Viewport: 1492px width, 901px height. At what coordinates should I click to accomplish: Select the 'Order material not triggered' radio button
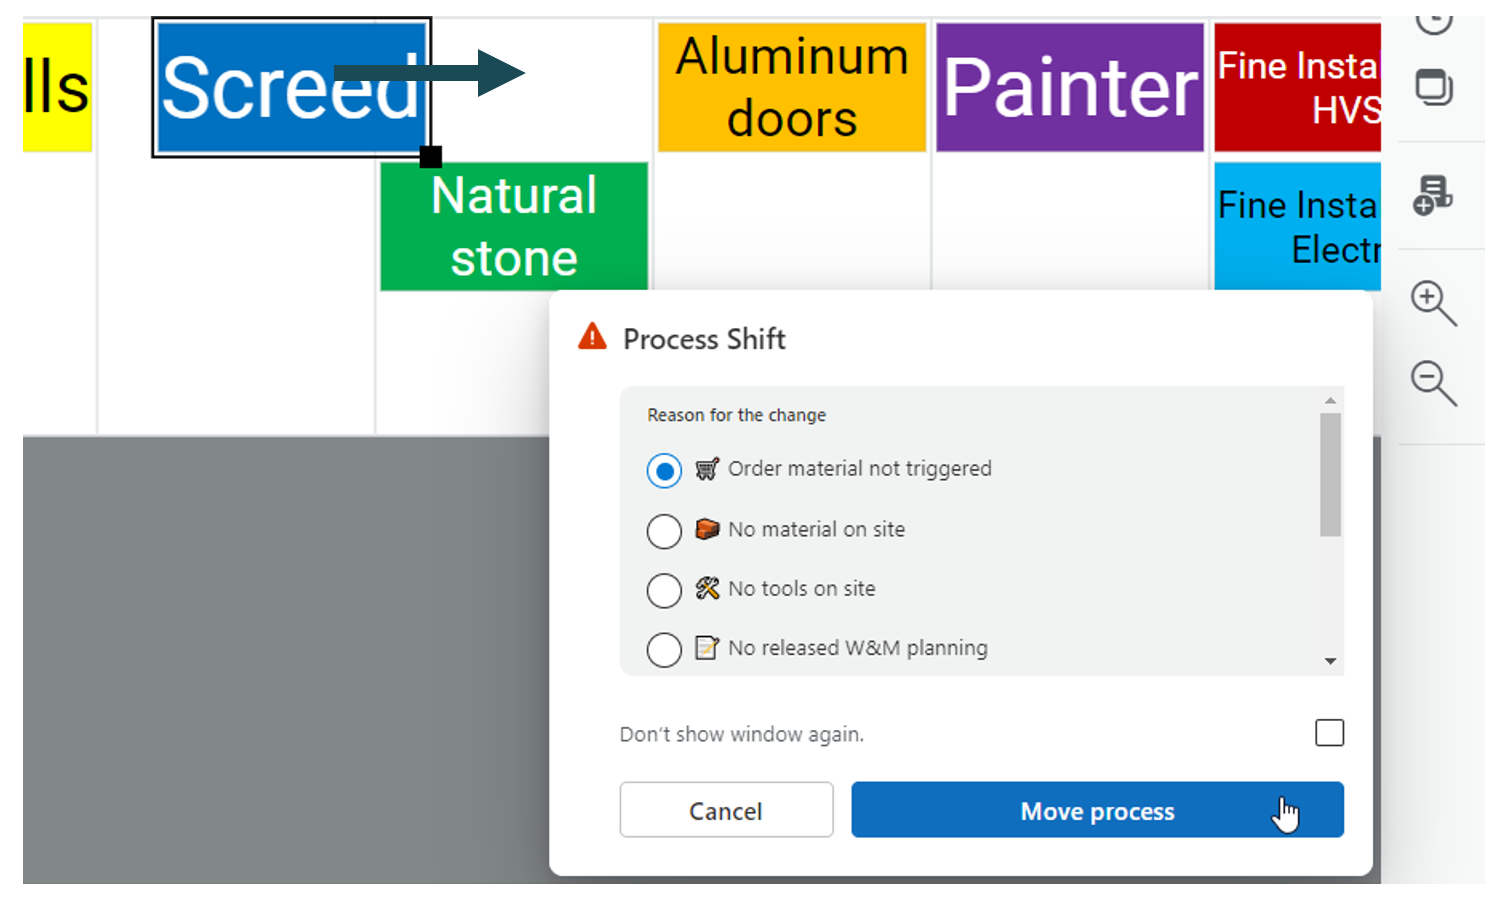tap(664, 470)
